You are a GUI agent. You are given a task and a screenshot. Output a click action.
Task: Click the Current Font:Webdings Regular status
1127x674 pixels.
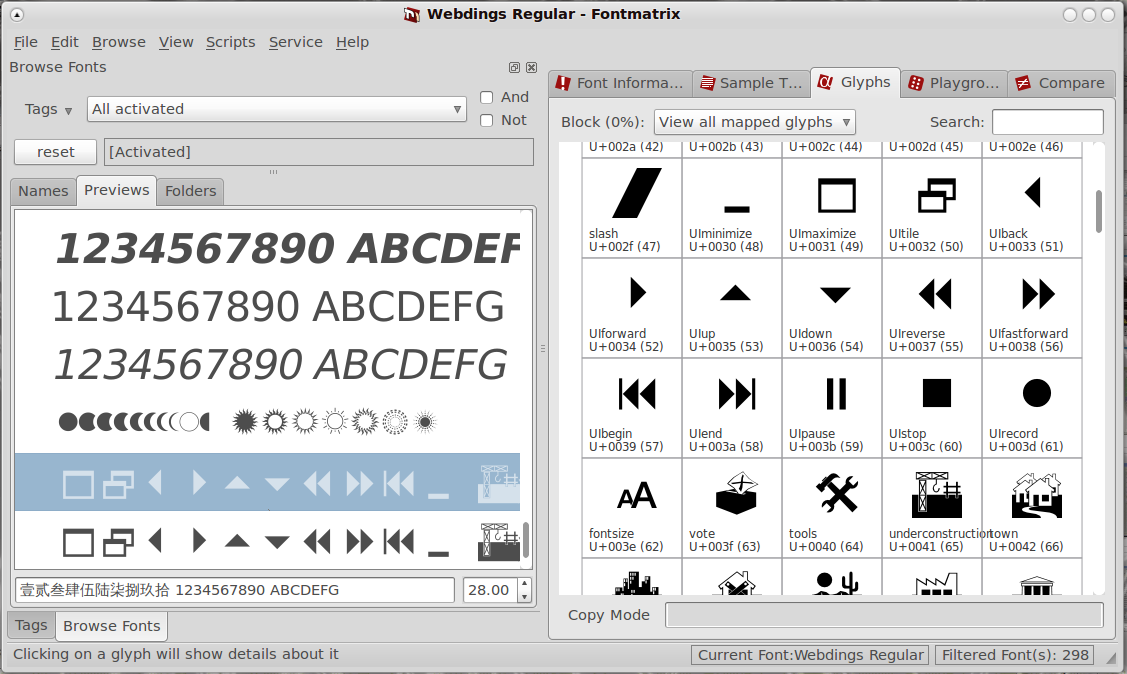coord(810,655)
